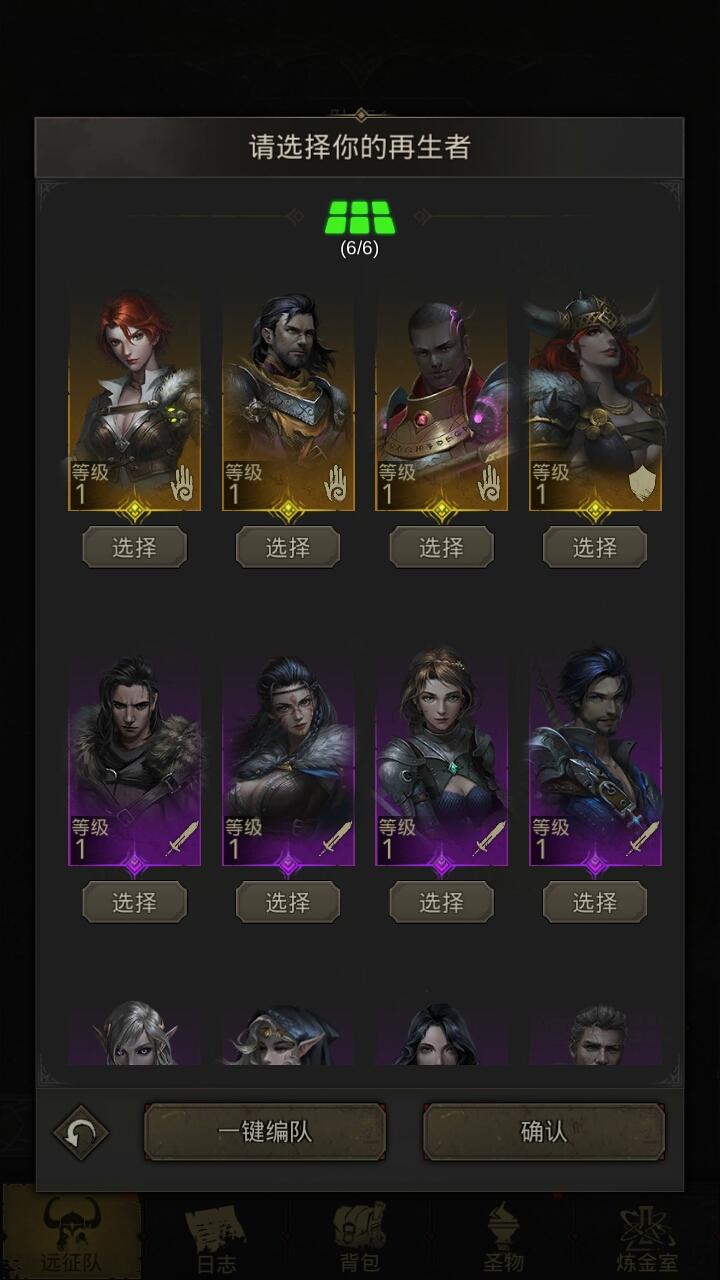Click the 确认 confirm button
This screenshot has height=1280, width=720.
[544, 1132]
